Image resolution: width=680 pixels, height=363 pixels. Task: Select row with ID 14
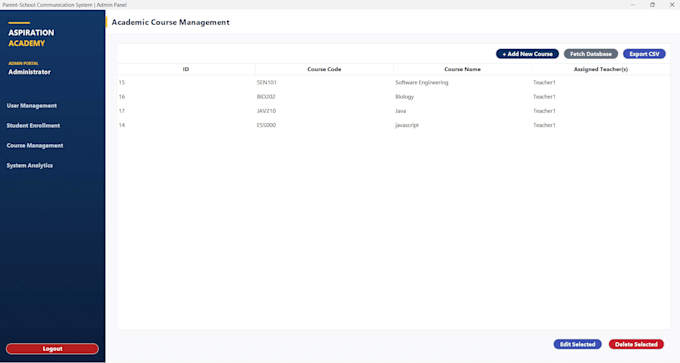[393, 125]
